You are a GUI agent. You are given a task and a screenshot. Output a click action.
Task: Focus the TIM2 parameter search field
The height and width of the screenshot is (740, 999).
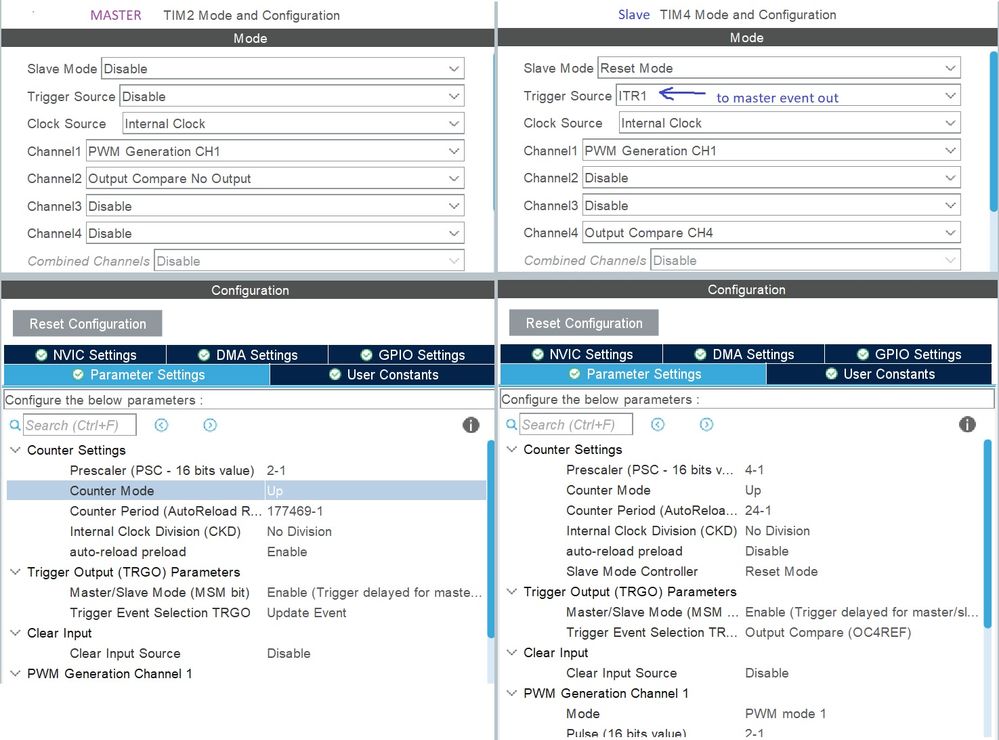[80, 425]
